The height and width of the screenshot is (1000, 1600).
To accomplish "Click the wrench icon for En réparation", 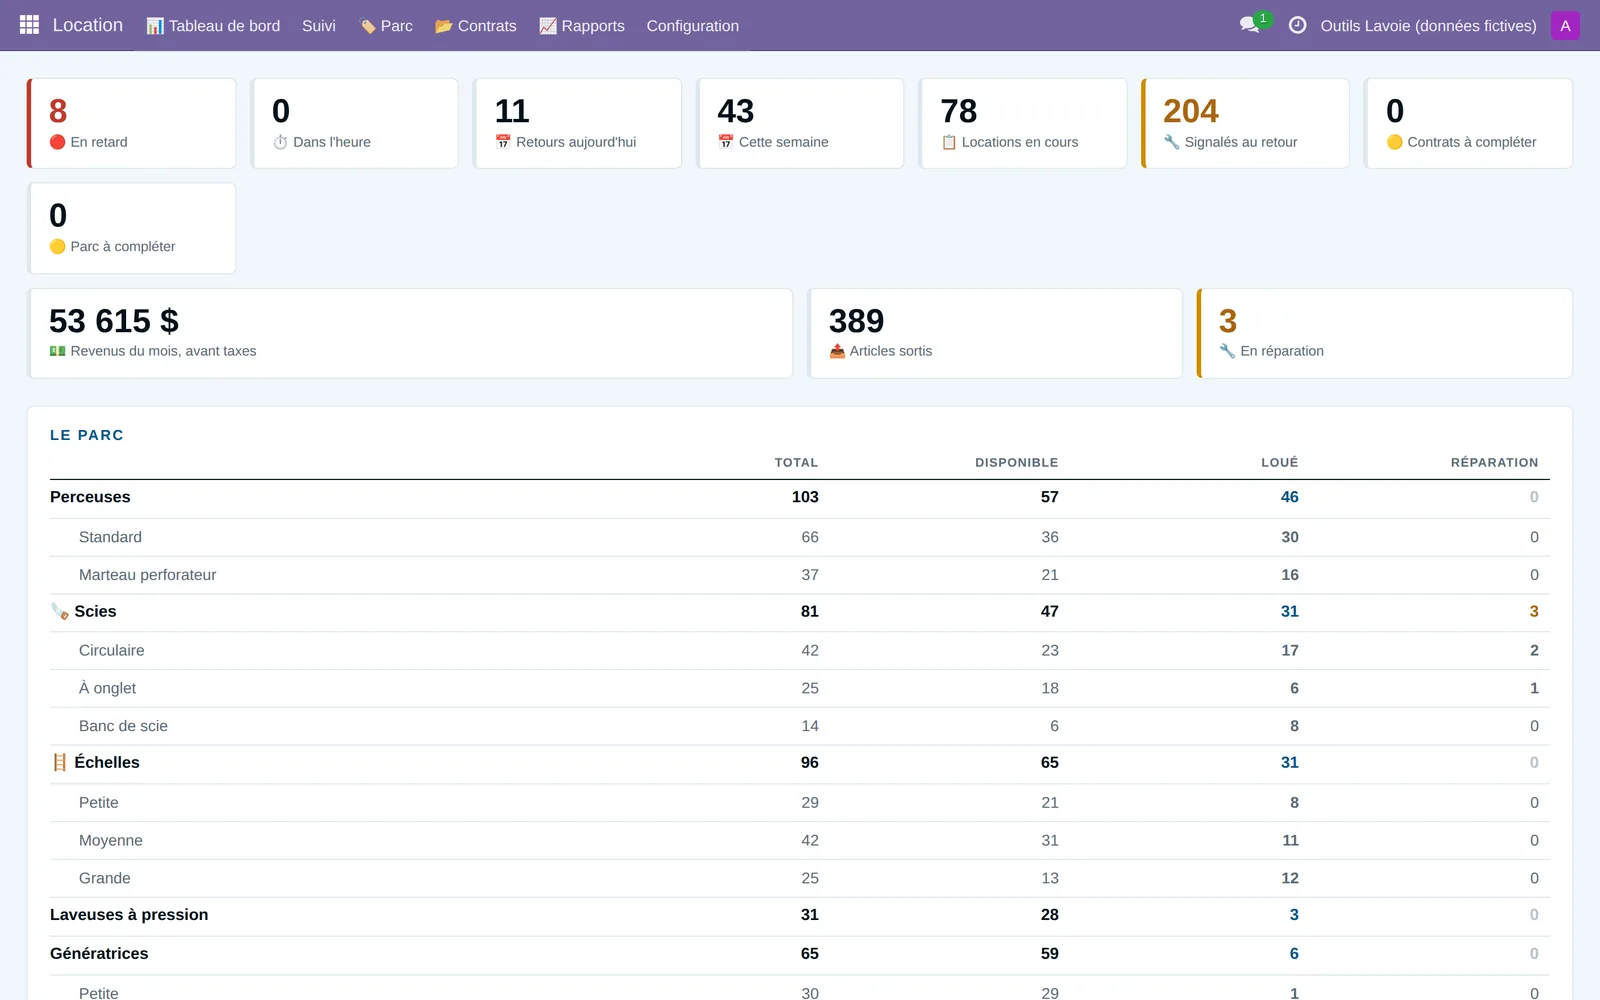I will click(x=1227, y=351).
